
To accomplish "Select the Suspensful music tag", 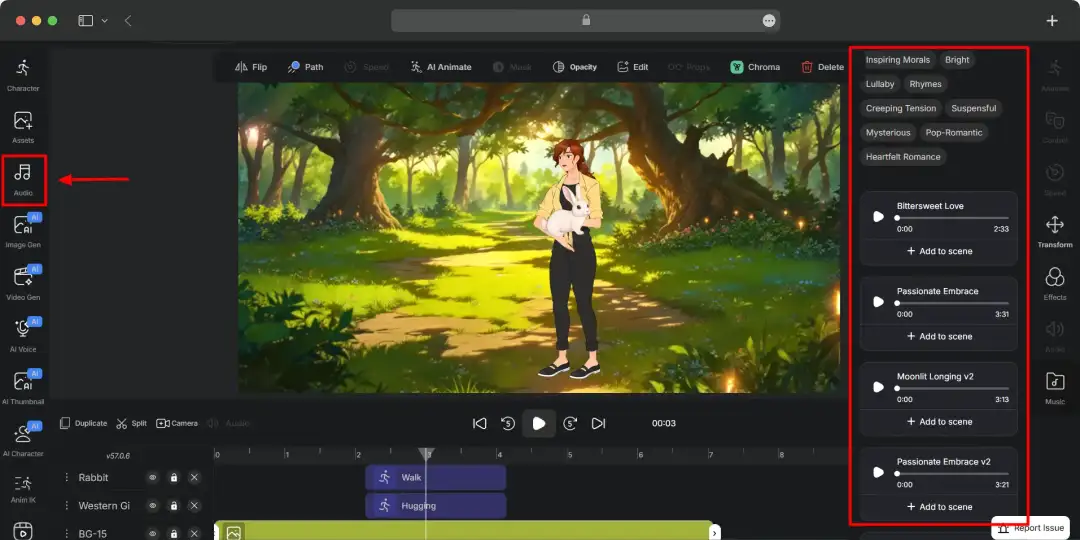I will click(x=973, y=108).
